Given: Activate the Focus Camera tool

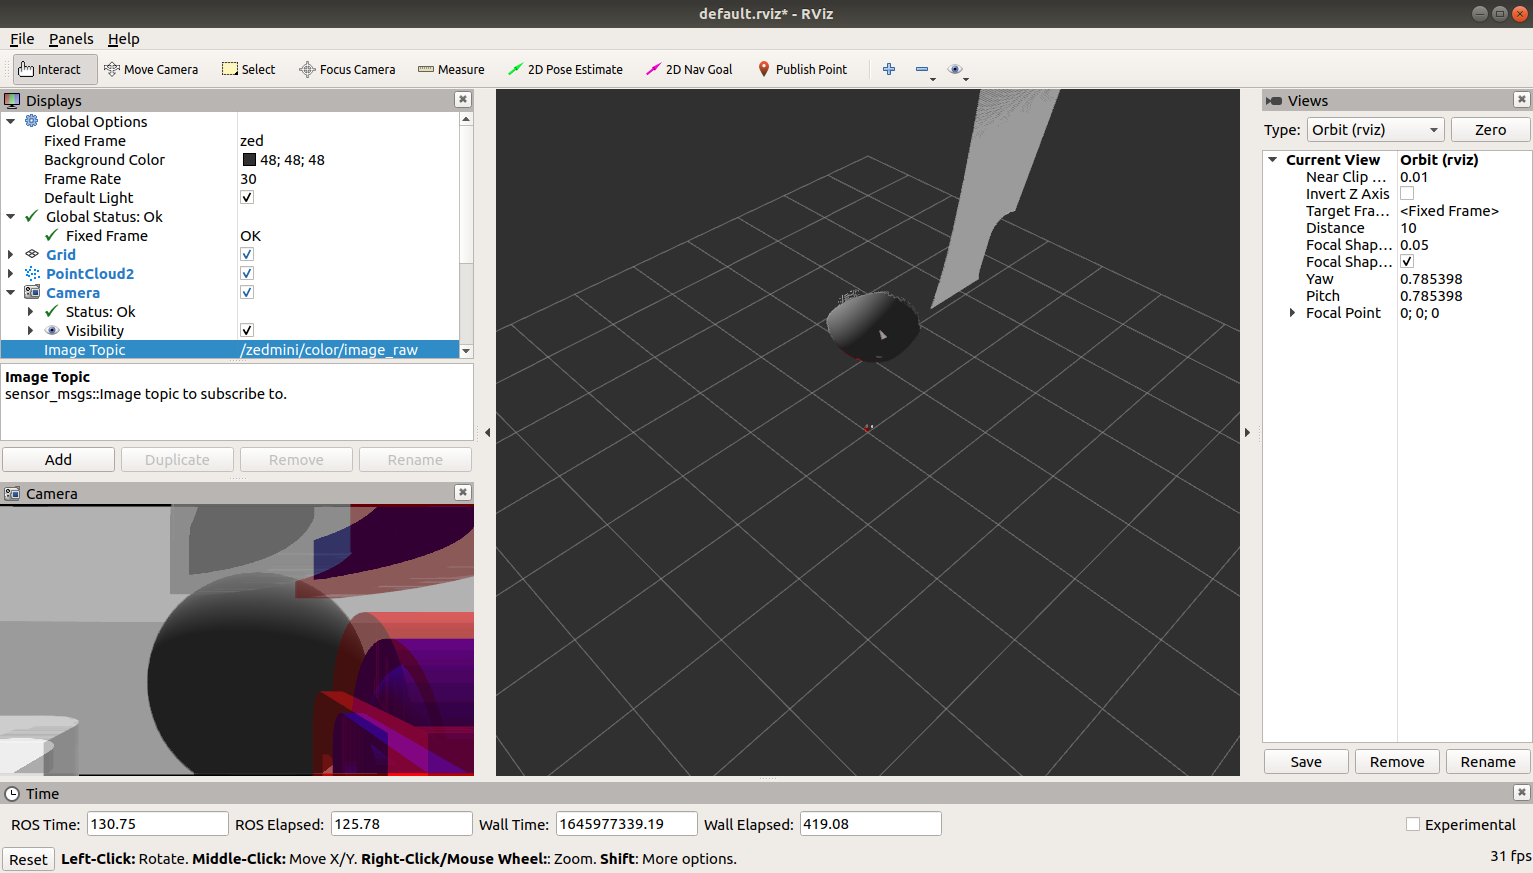Looking at the screenshot, I should coord(347,69).
